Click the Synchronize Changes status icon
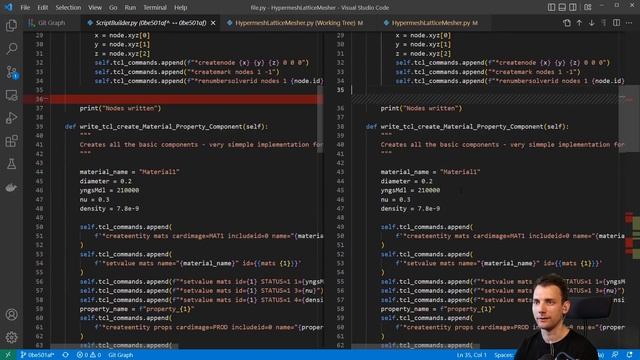 pyautogui.click(x=65, y=355)
